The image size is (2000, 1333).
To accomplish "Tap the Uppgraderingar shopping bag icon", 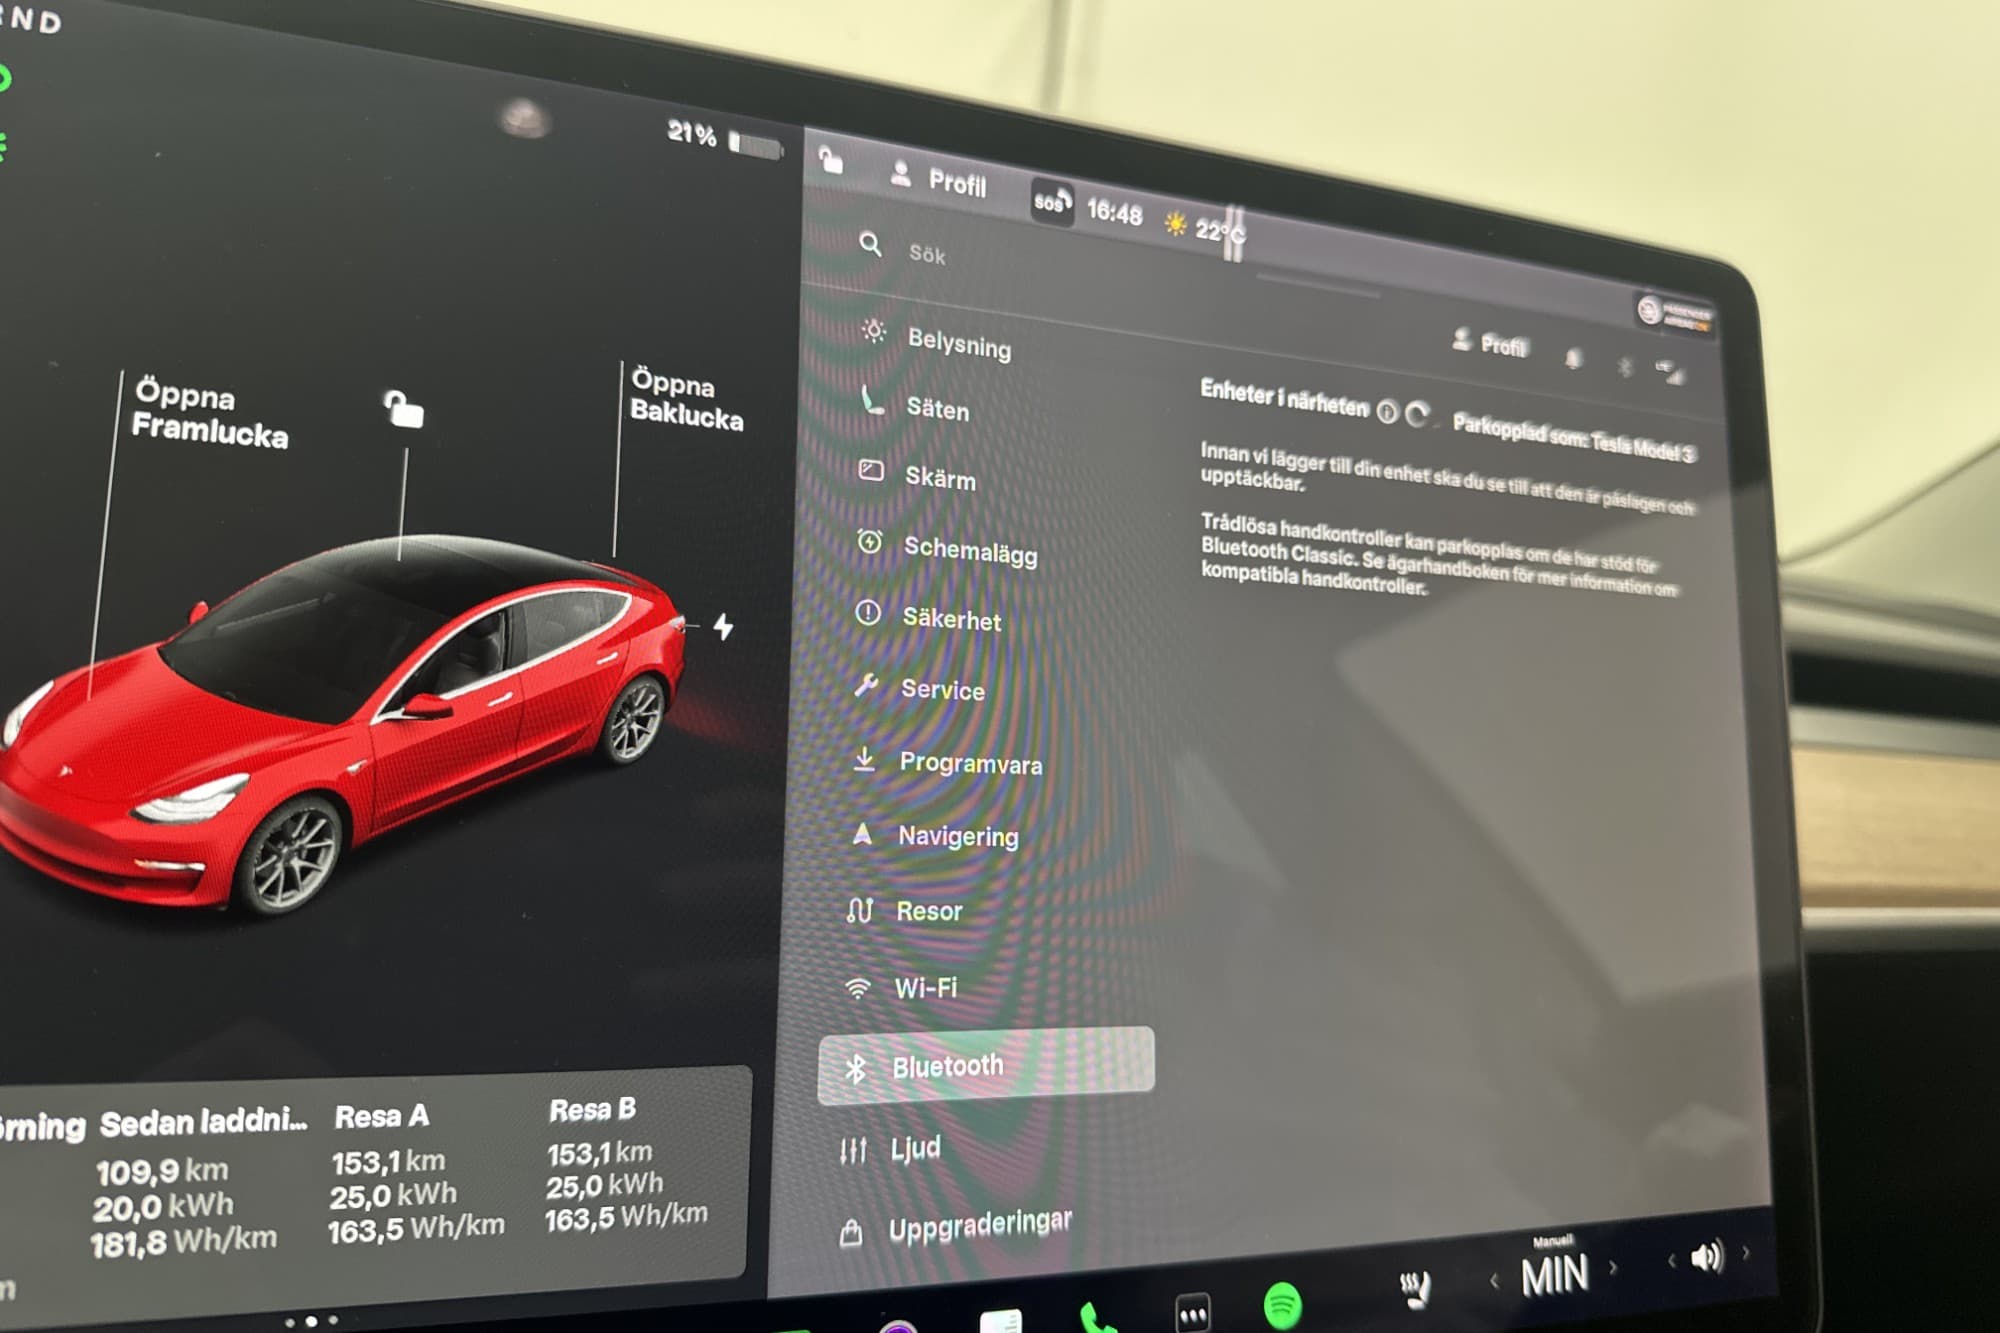I will coord(851,1234).
